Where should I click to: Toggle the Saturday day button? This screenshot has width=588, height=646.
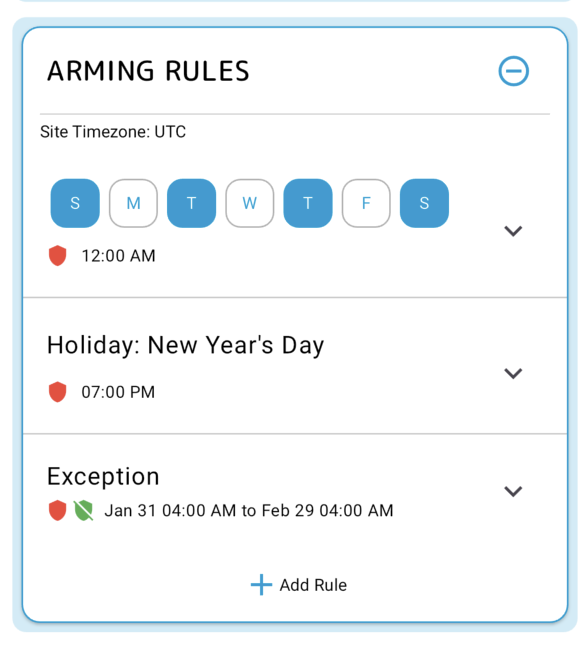(424, 203)
